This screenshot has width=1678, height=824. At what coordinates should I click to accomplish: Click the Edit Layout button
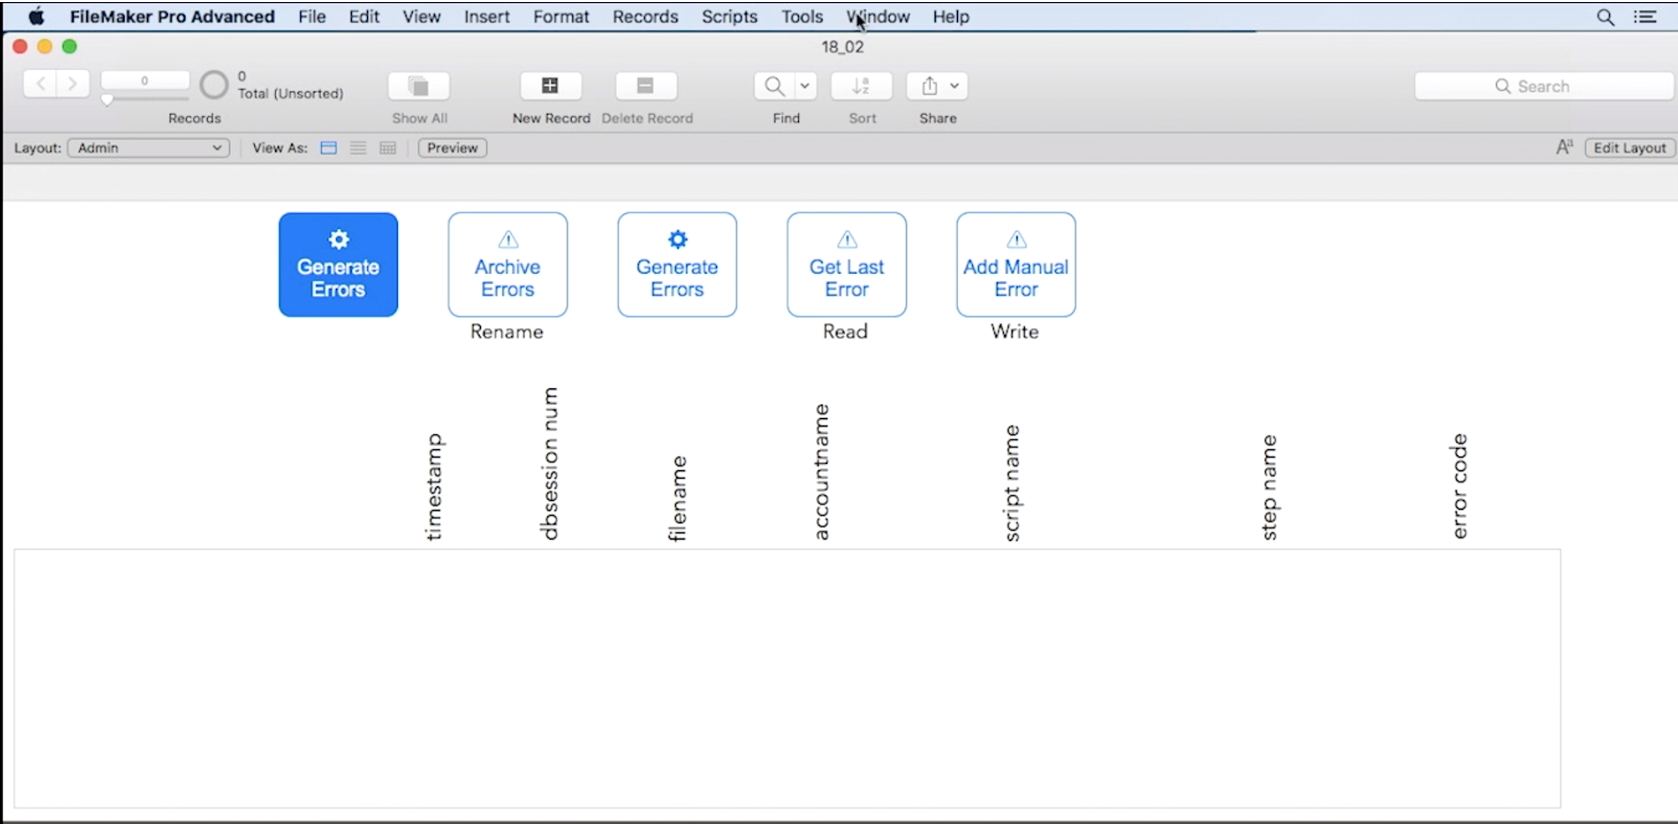(1629, 148)
